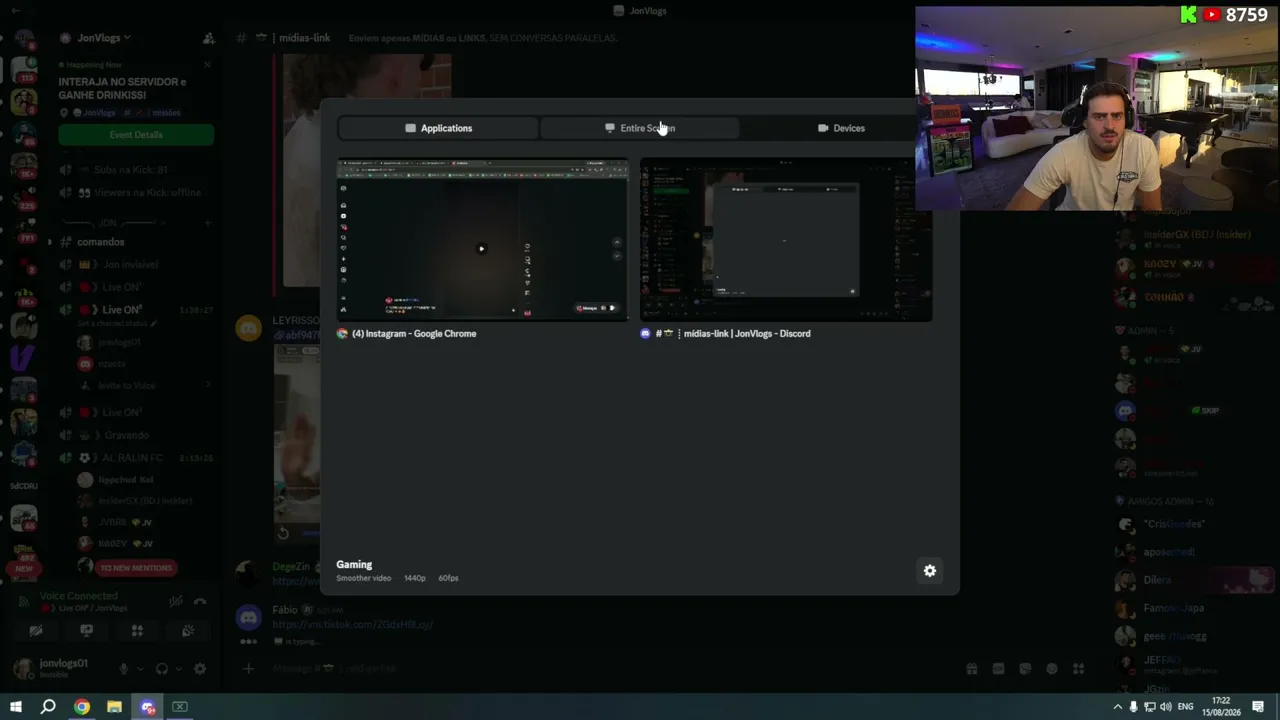Click the Event Details button

coord(136,135)
